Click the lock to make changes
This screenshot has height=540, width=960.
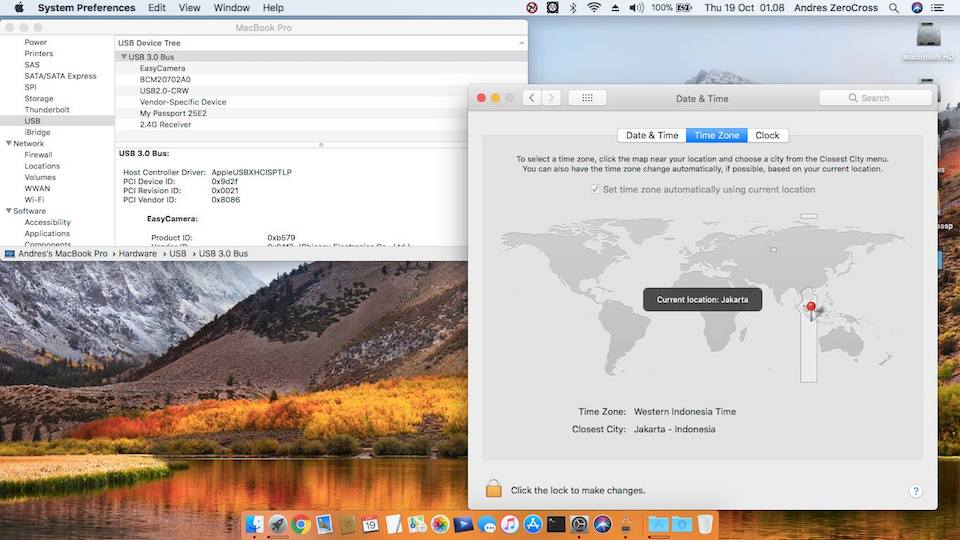pyautogui.click(x=493, y=489)
